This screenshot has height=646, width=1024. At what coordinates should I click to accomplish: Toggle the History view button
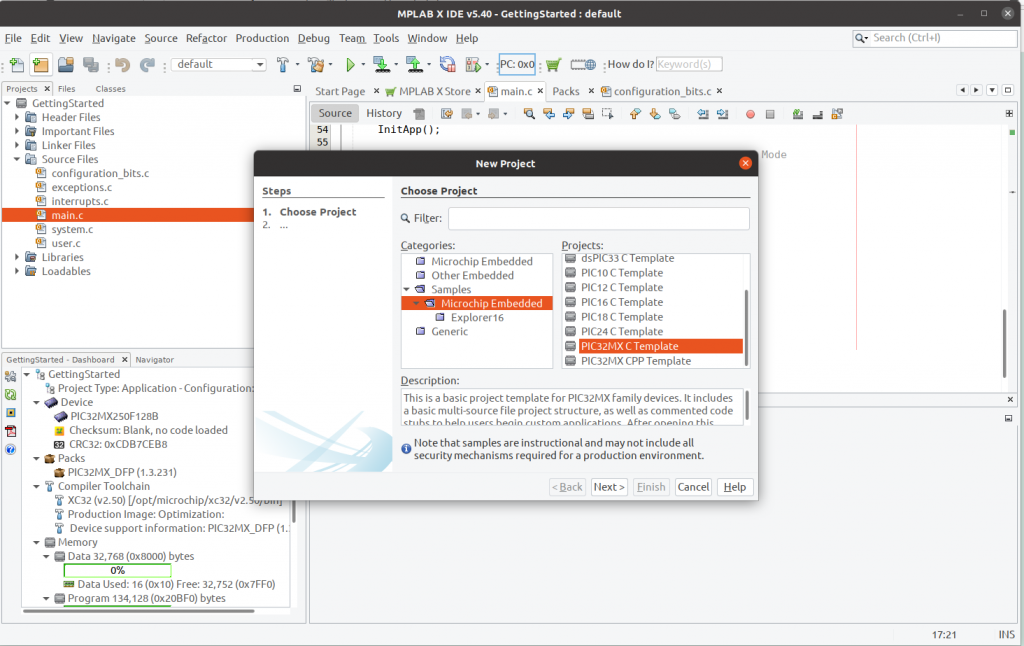(384, 113)
